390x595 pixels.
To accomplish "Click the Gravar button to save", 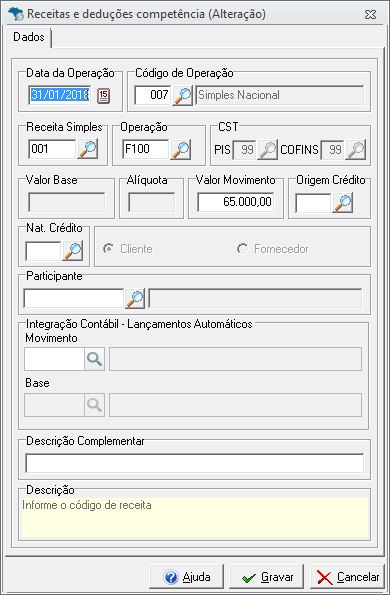I will point(267,577).
